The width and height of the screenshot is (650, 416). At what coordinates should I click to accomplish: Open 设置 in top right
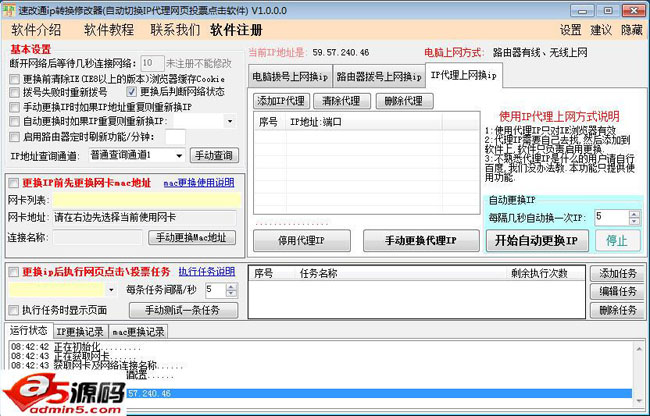pyautogui.click(x=570, y=30)
